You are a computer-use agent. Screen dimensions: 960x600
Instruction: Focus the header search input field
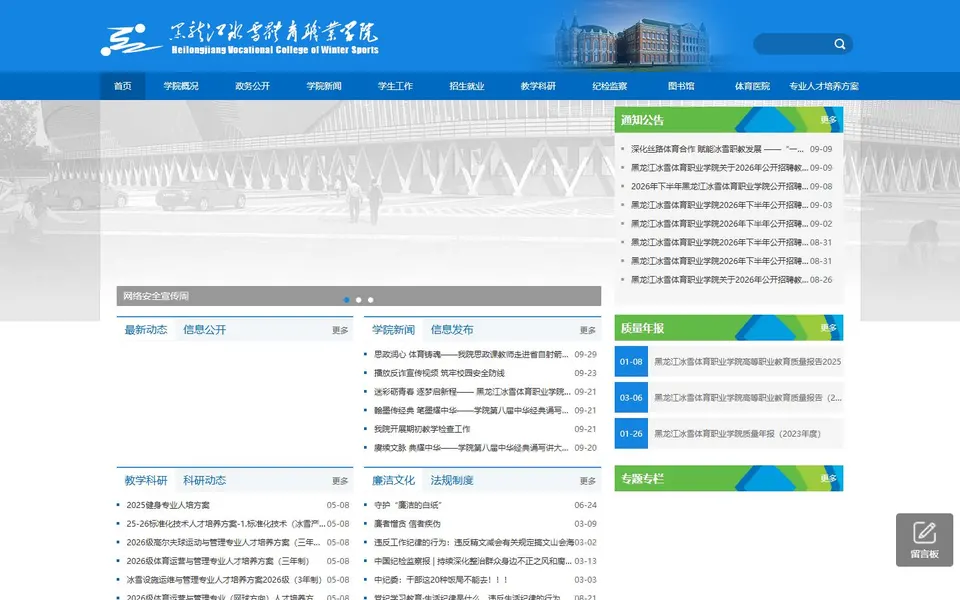[x=793, y=44]
